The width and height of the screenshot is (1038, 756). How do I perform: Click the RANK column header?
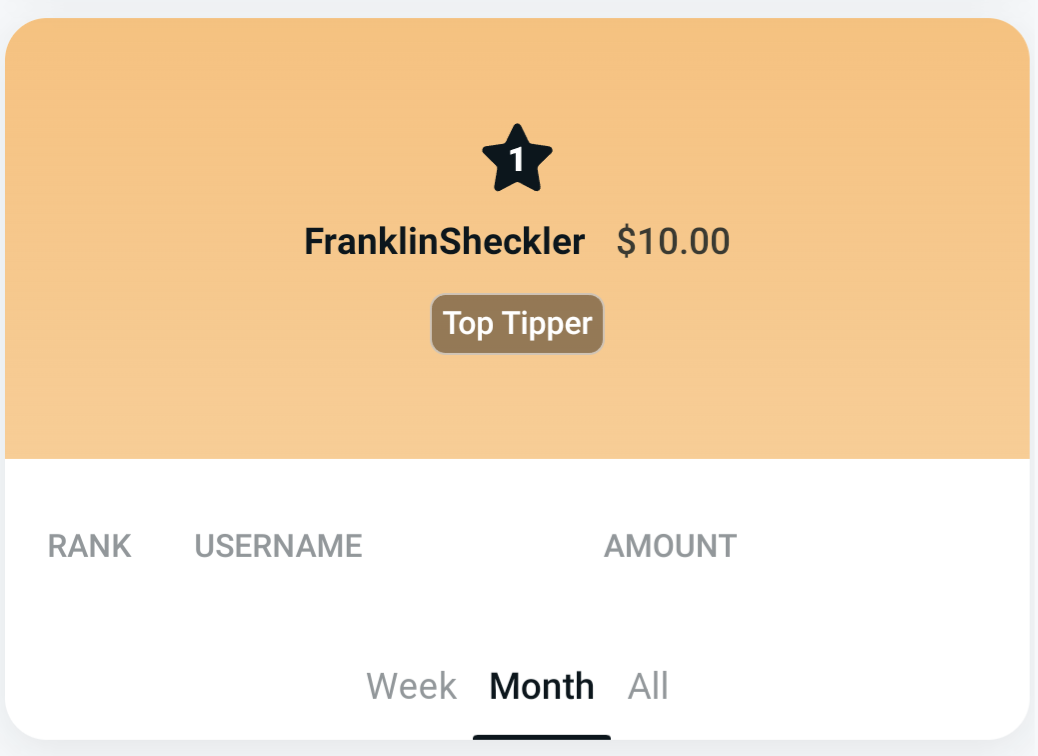click(89, 546)
